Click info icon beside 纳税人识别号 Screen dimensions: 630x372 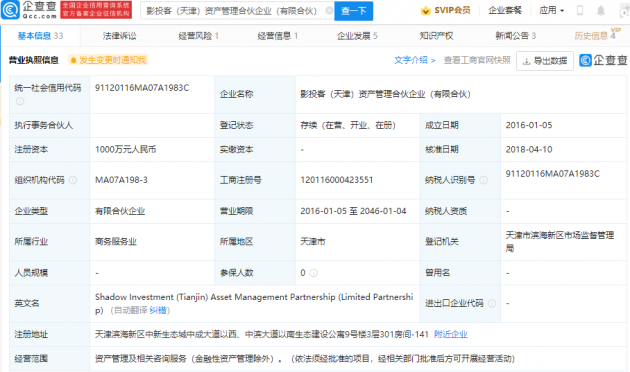pos(484,180)
